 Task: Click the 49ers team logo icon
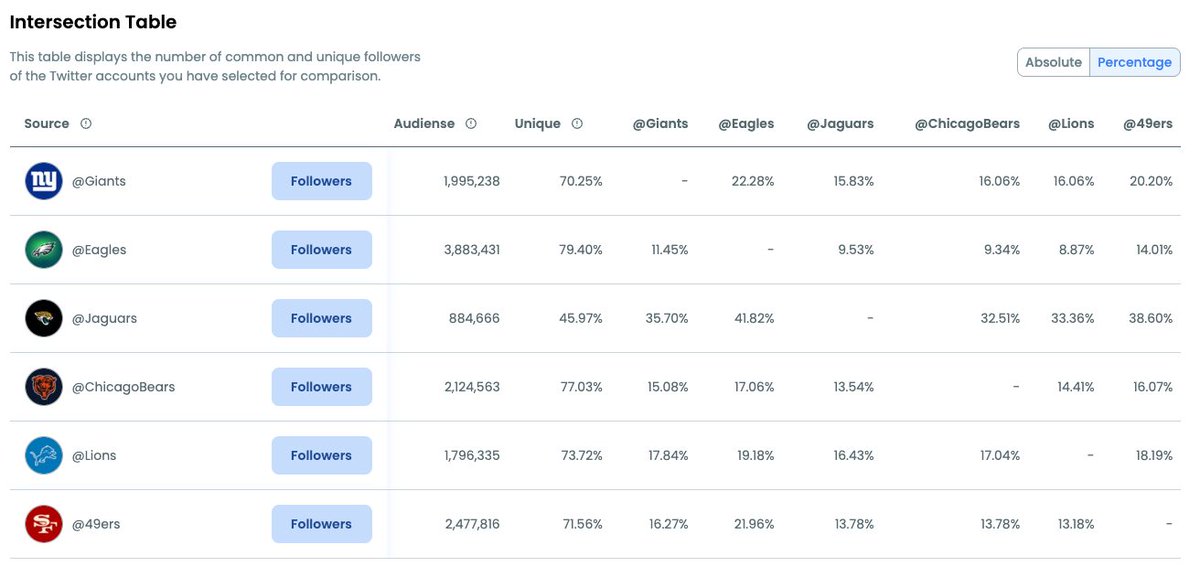pyautogui.click(x=44, y=524)
